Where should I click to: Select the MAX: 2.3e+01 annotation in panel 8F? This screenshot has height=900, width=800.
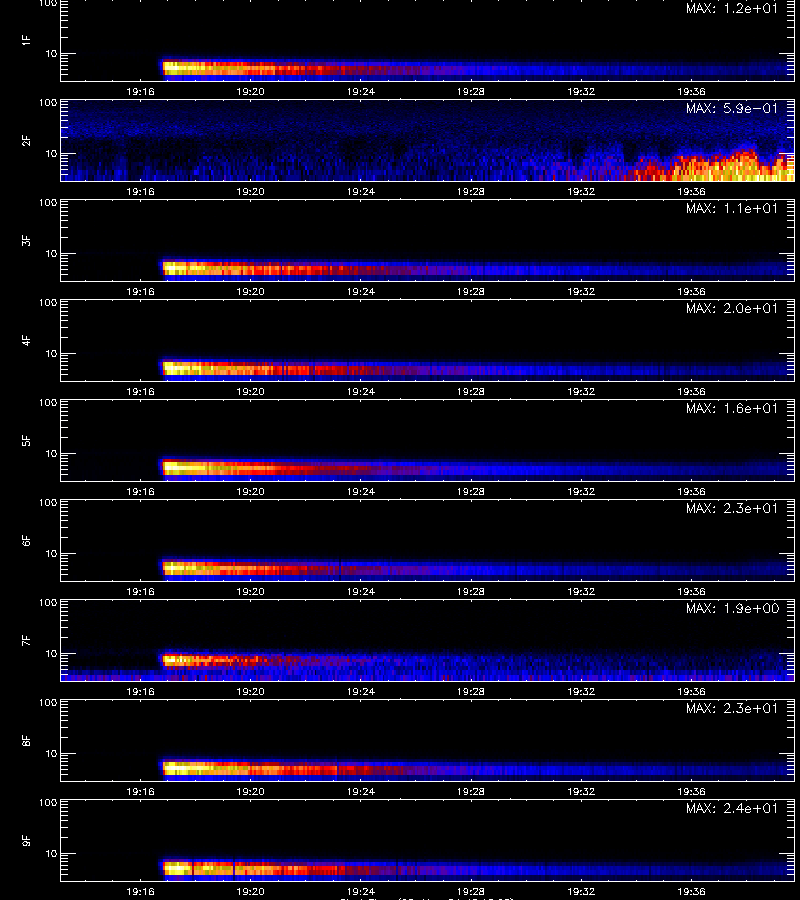coord(732,708)
